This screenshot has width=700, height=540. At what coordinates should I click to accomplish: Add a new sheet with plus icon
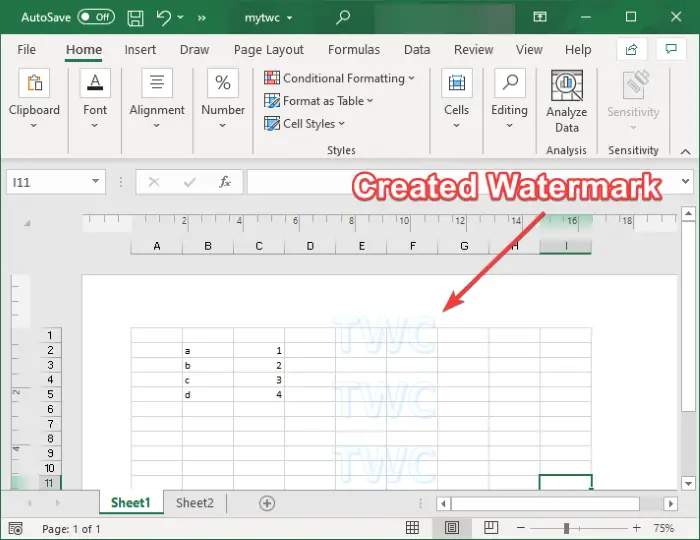point(267,503)
